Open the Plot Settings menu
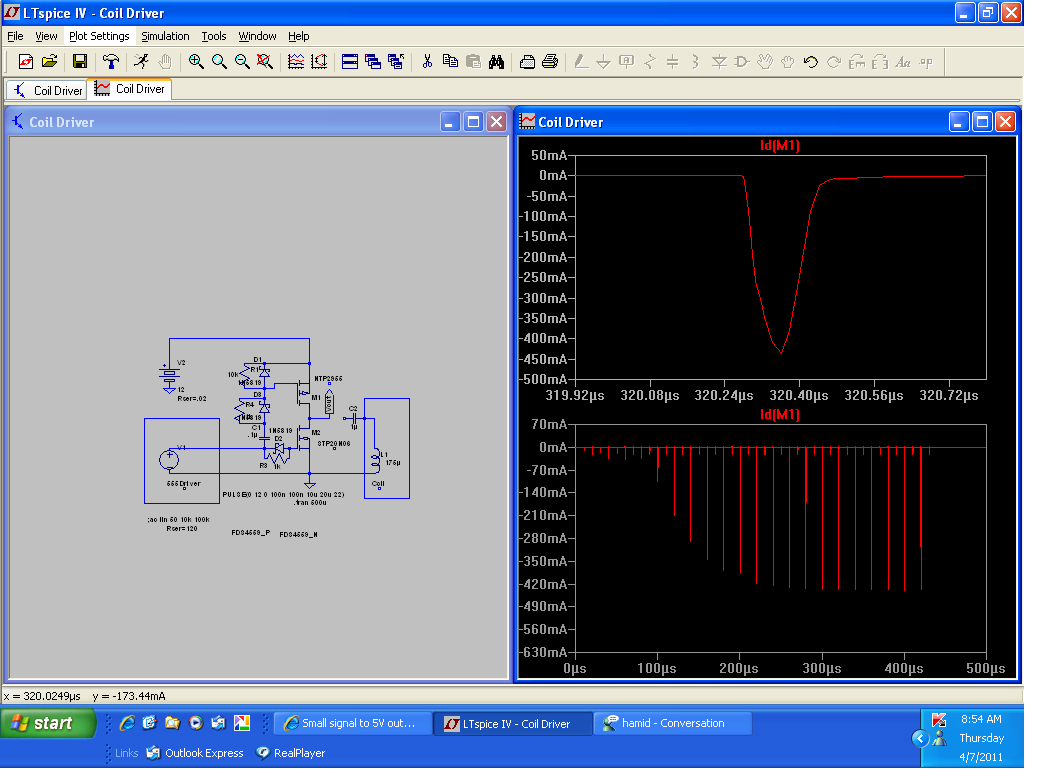The image size is (1042, 770). tap(99, 36)
